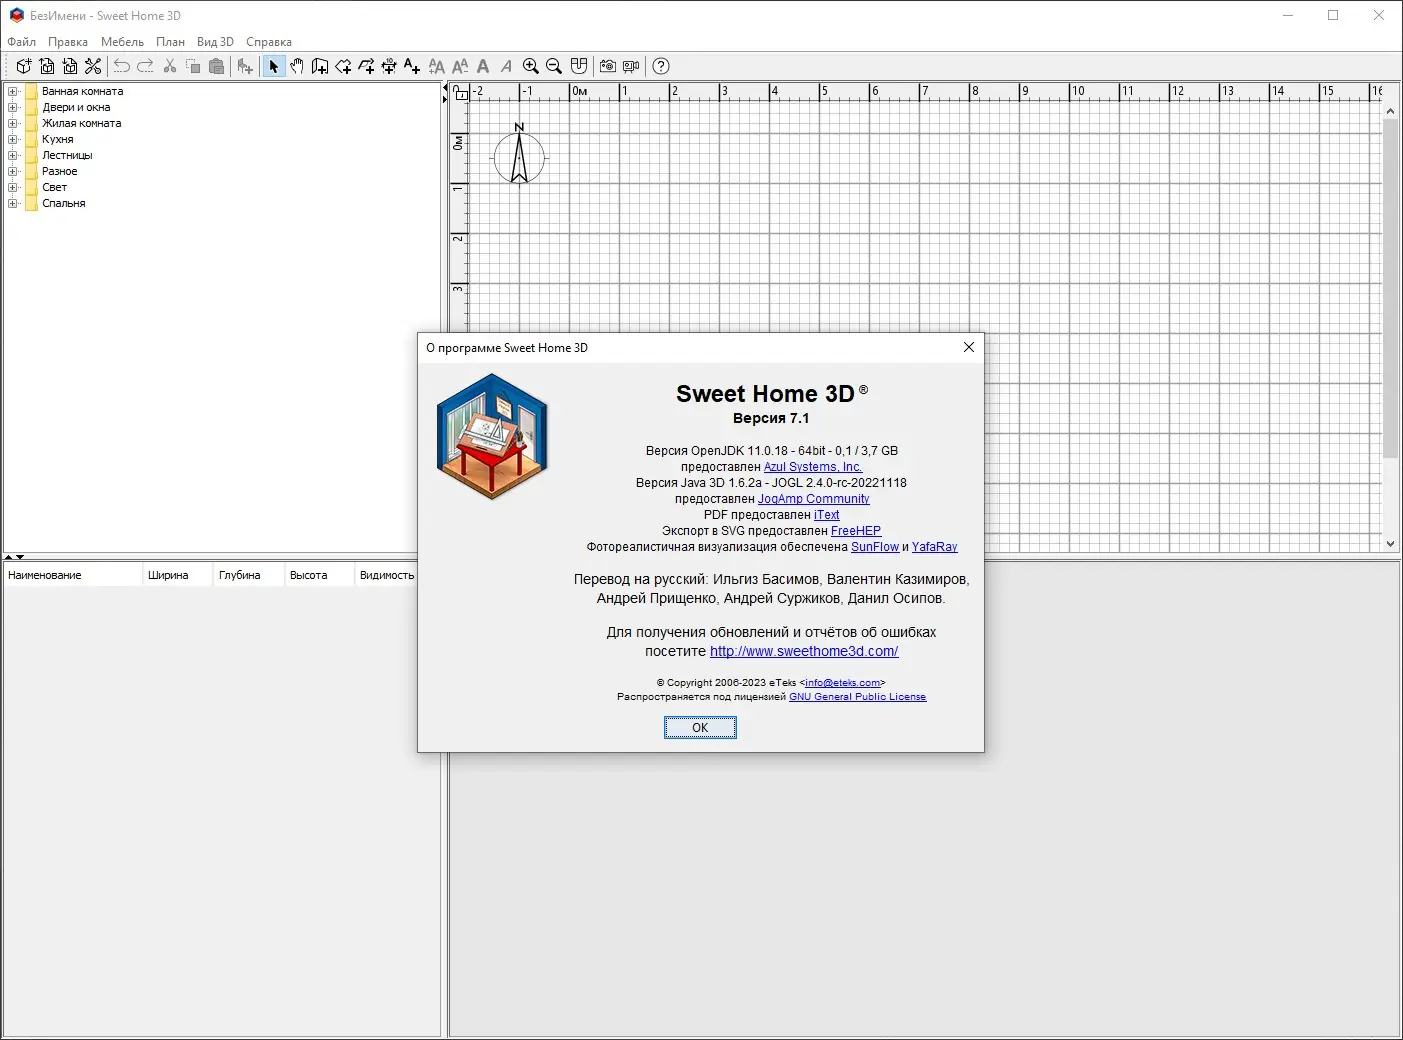1403x1040 pixels.
Task: Sort furniture list by Глубина column
Action: 249,575
